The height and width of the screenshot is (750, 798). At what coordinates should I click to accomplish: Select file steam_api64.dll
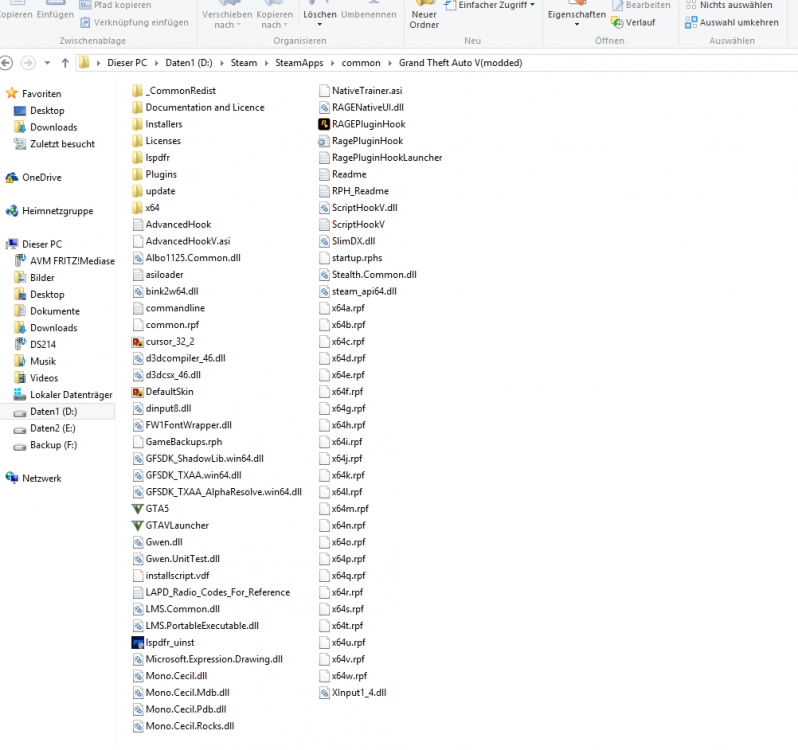click(358, 292)
